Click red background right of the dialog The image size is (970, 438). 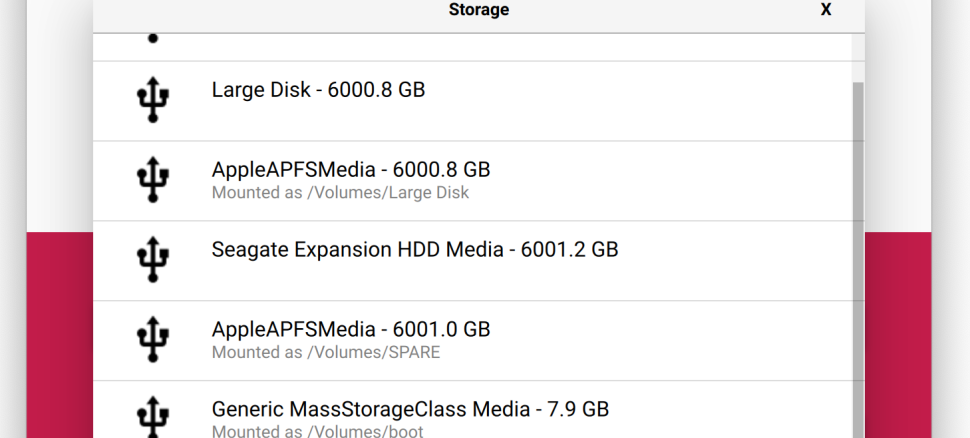(x=898, y=335)
